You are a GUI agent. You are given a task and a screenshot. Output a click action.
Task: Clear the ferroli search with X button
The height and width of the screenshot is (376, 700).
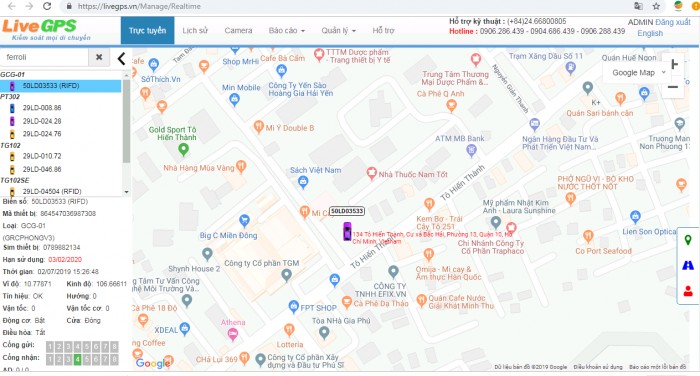99,57
